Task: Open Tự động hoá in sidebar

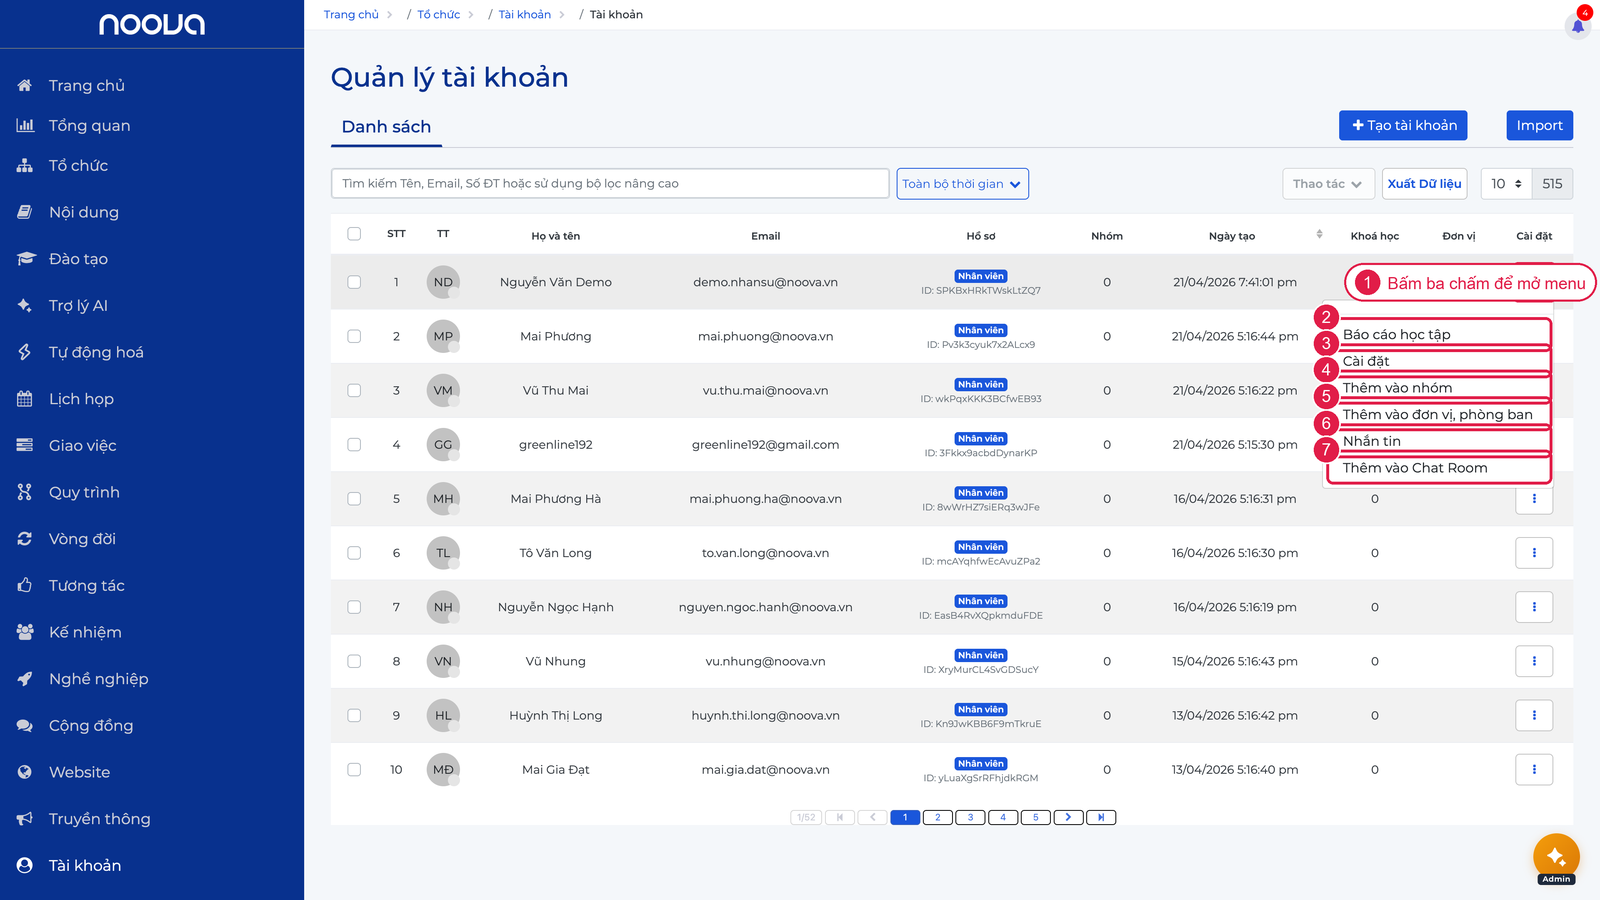Action: [x=96, y=352]
